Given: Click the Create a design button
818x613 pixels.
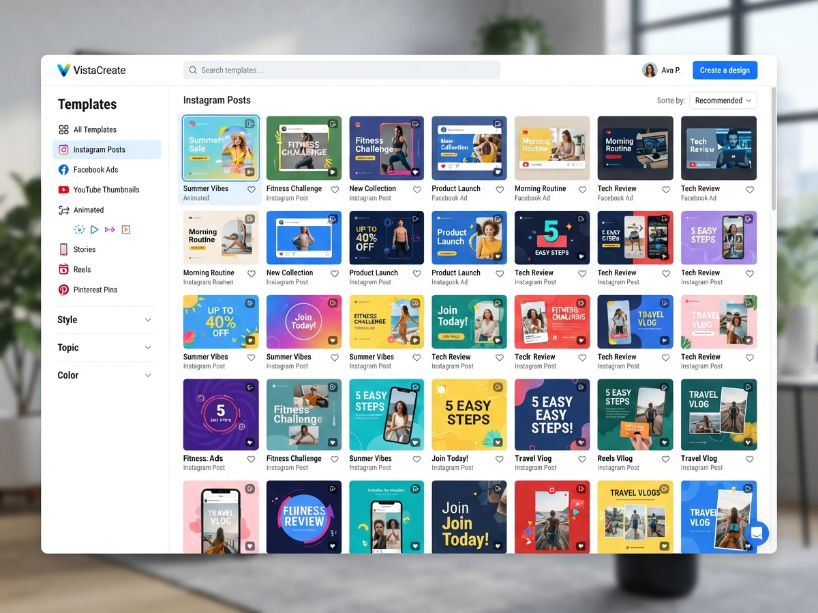Looking at the screenshot, I should tap(725, 70).
